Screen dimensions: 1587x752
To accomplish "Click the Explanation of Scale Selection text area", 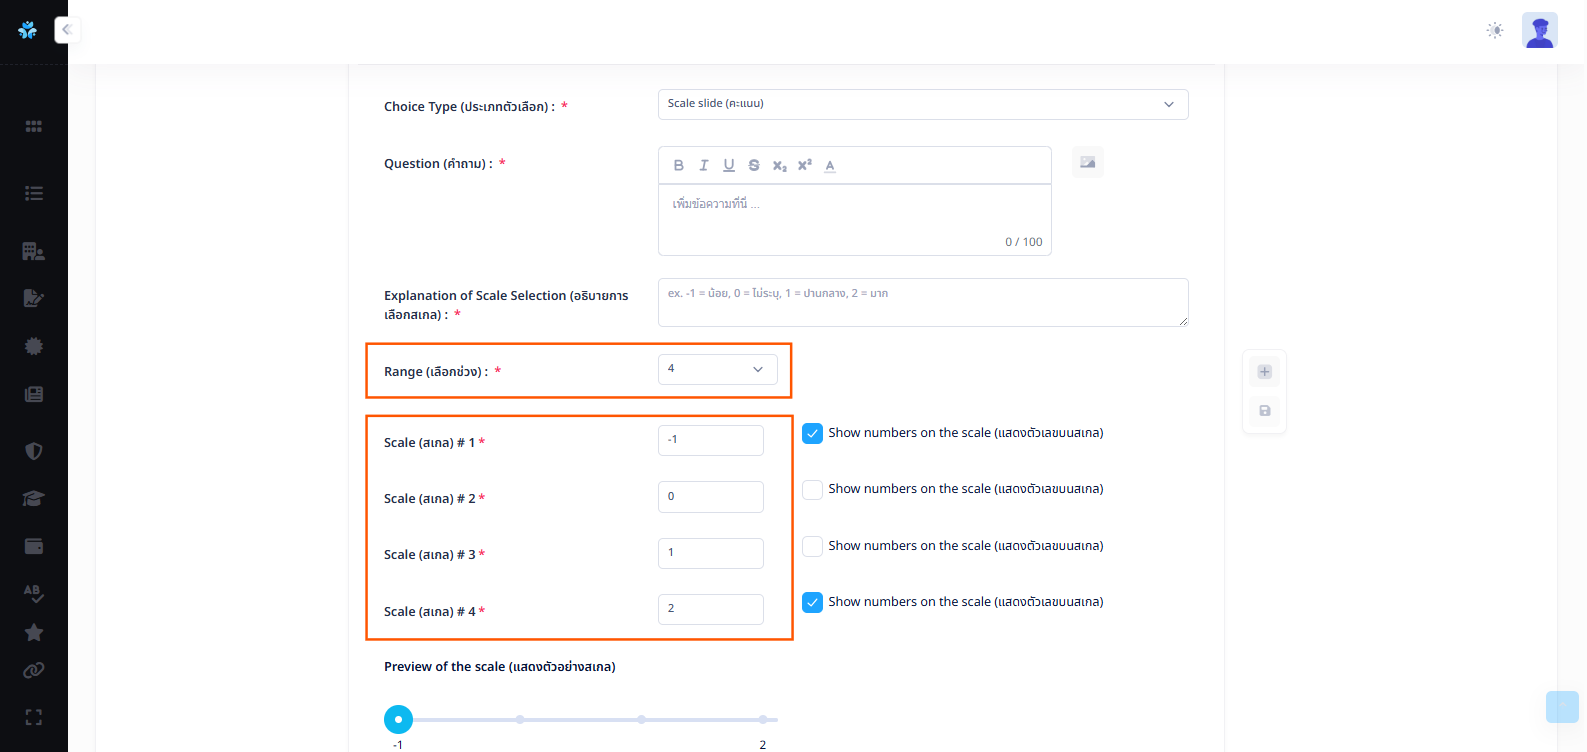I will pos(922,302).
